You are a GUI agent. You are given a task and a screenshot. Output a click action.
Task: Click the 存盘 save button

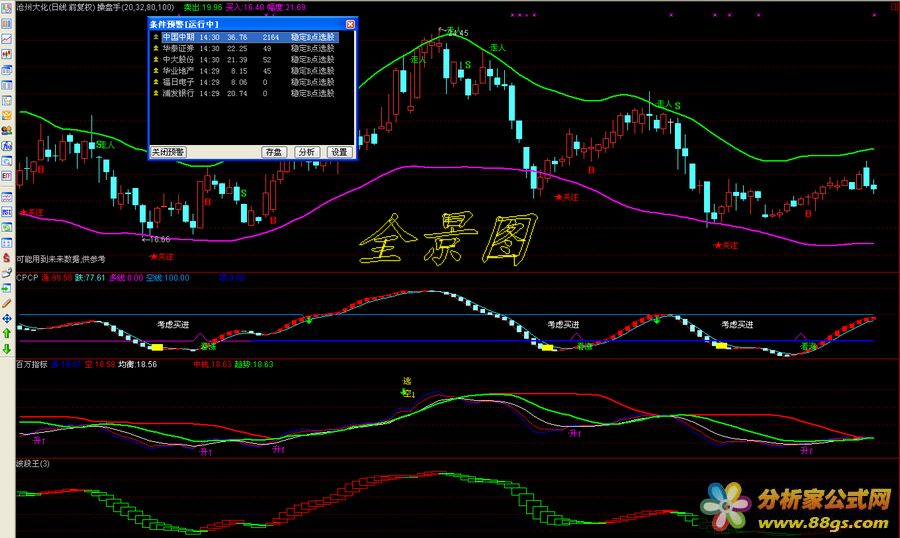click(274, 152)
